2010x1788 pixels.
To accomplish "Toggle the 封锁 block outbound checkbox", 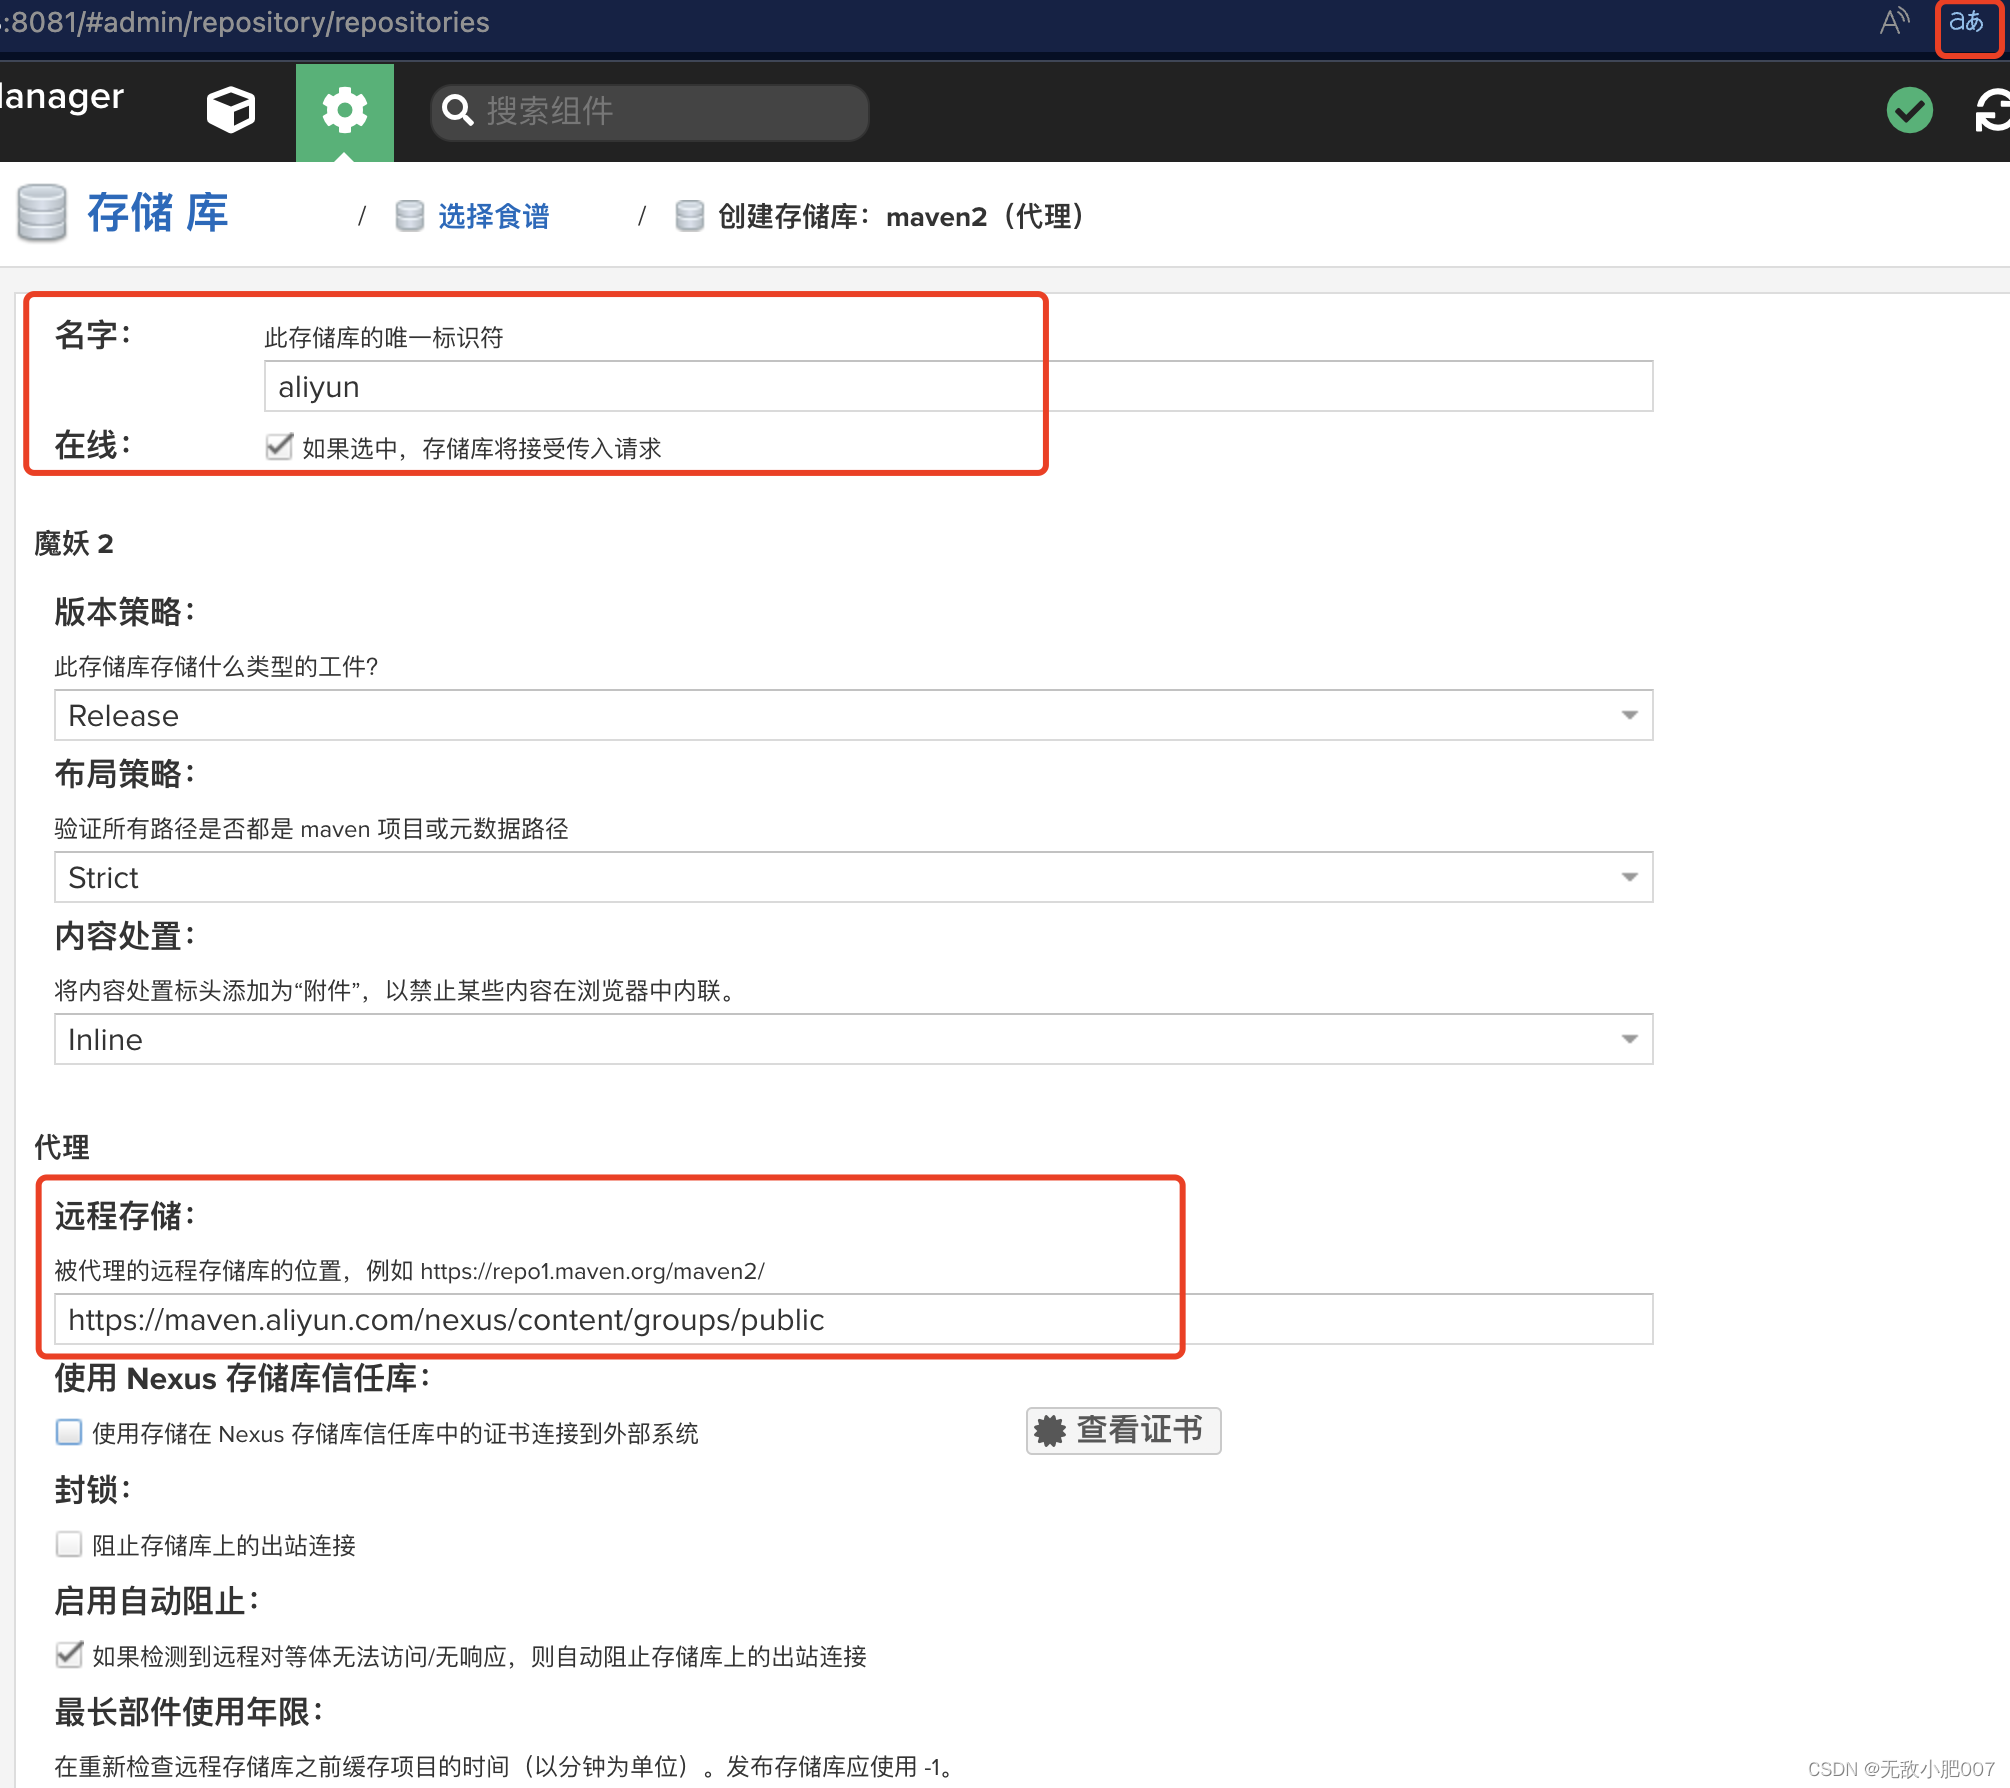I will click(69, 1544).
